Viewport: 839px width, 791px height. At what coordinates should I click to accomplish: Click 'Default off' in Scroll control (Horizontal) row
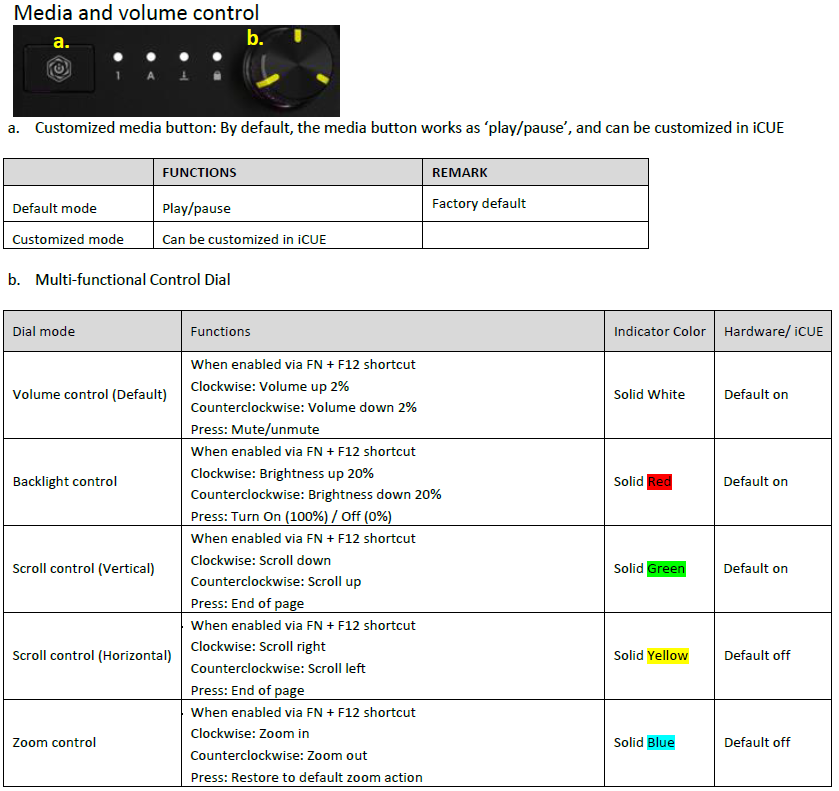point(757,656)
